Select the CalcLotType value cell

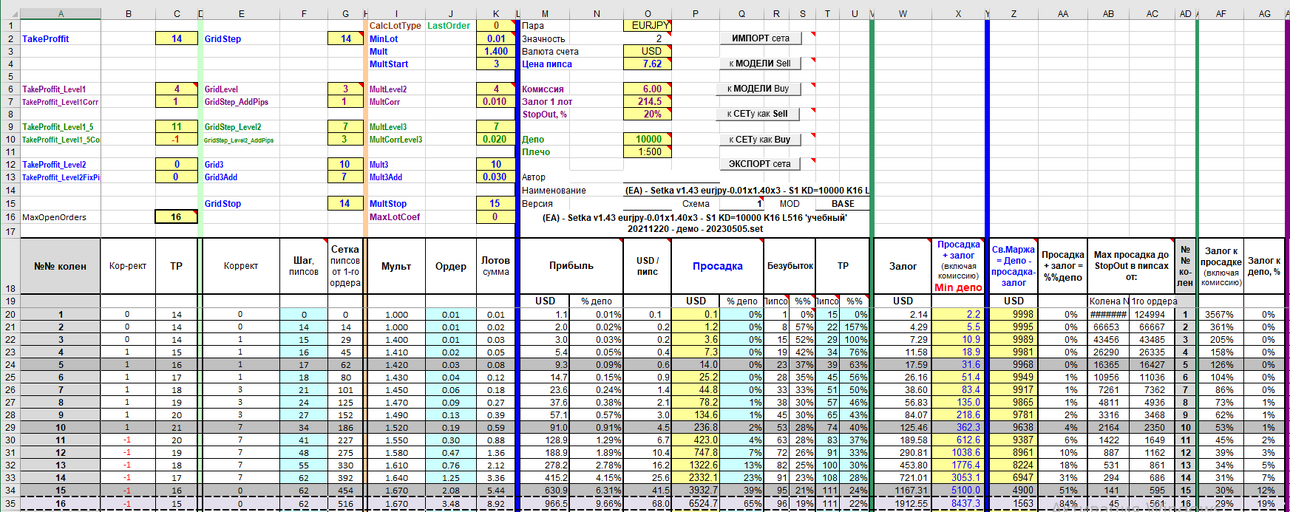tap(494, 25)
